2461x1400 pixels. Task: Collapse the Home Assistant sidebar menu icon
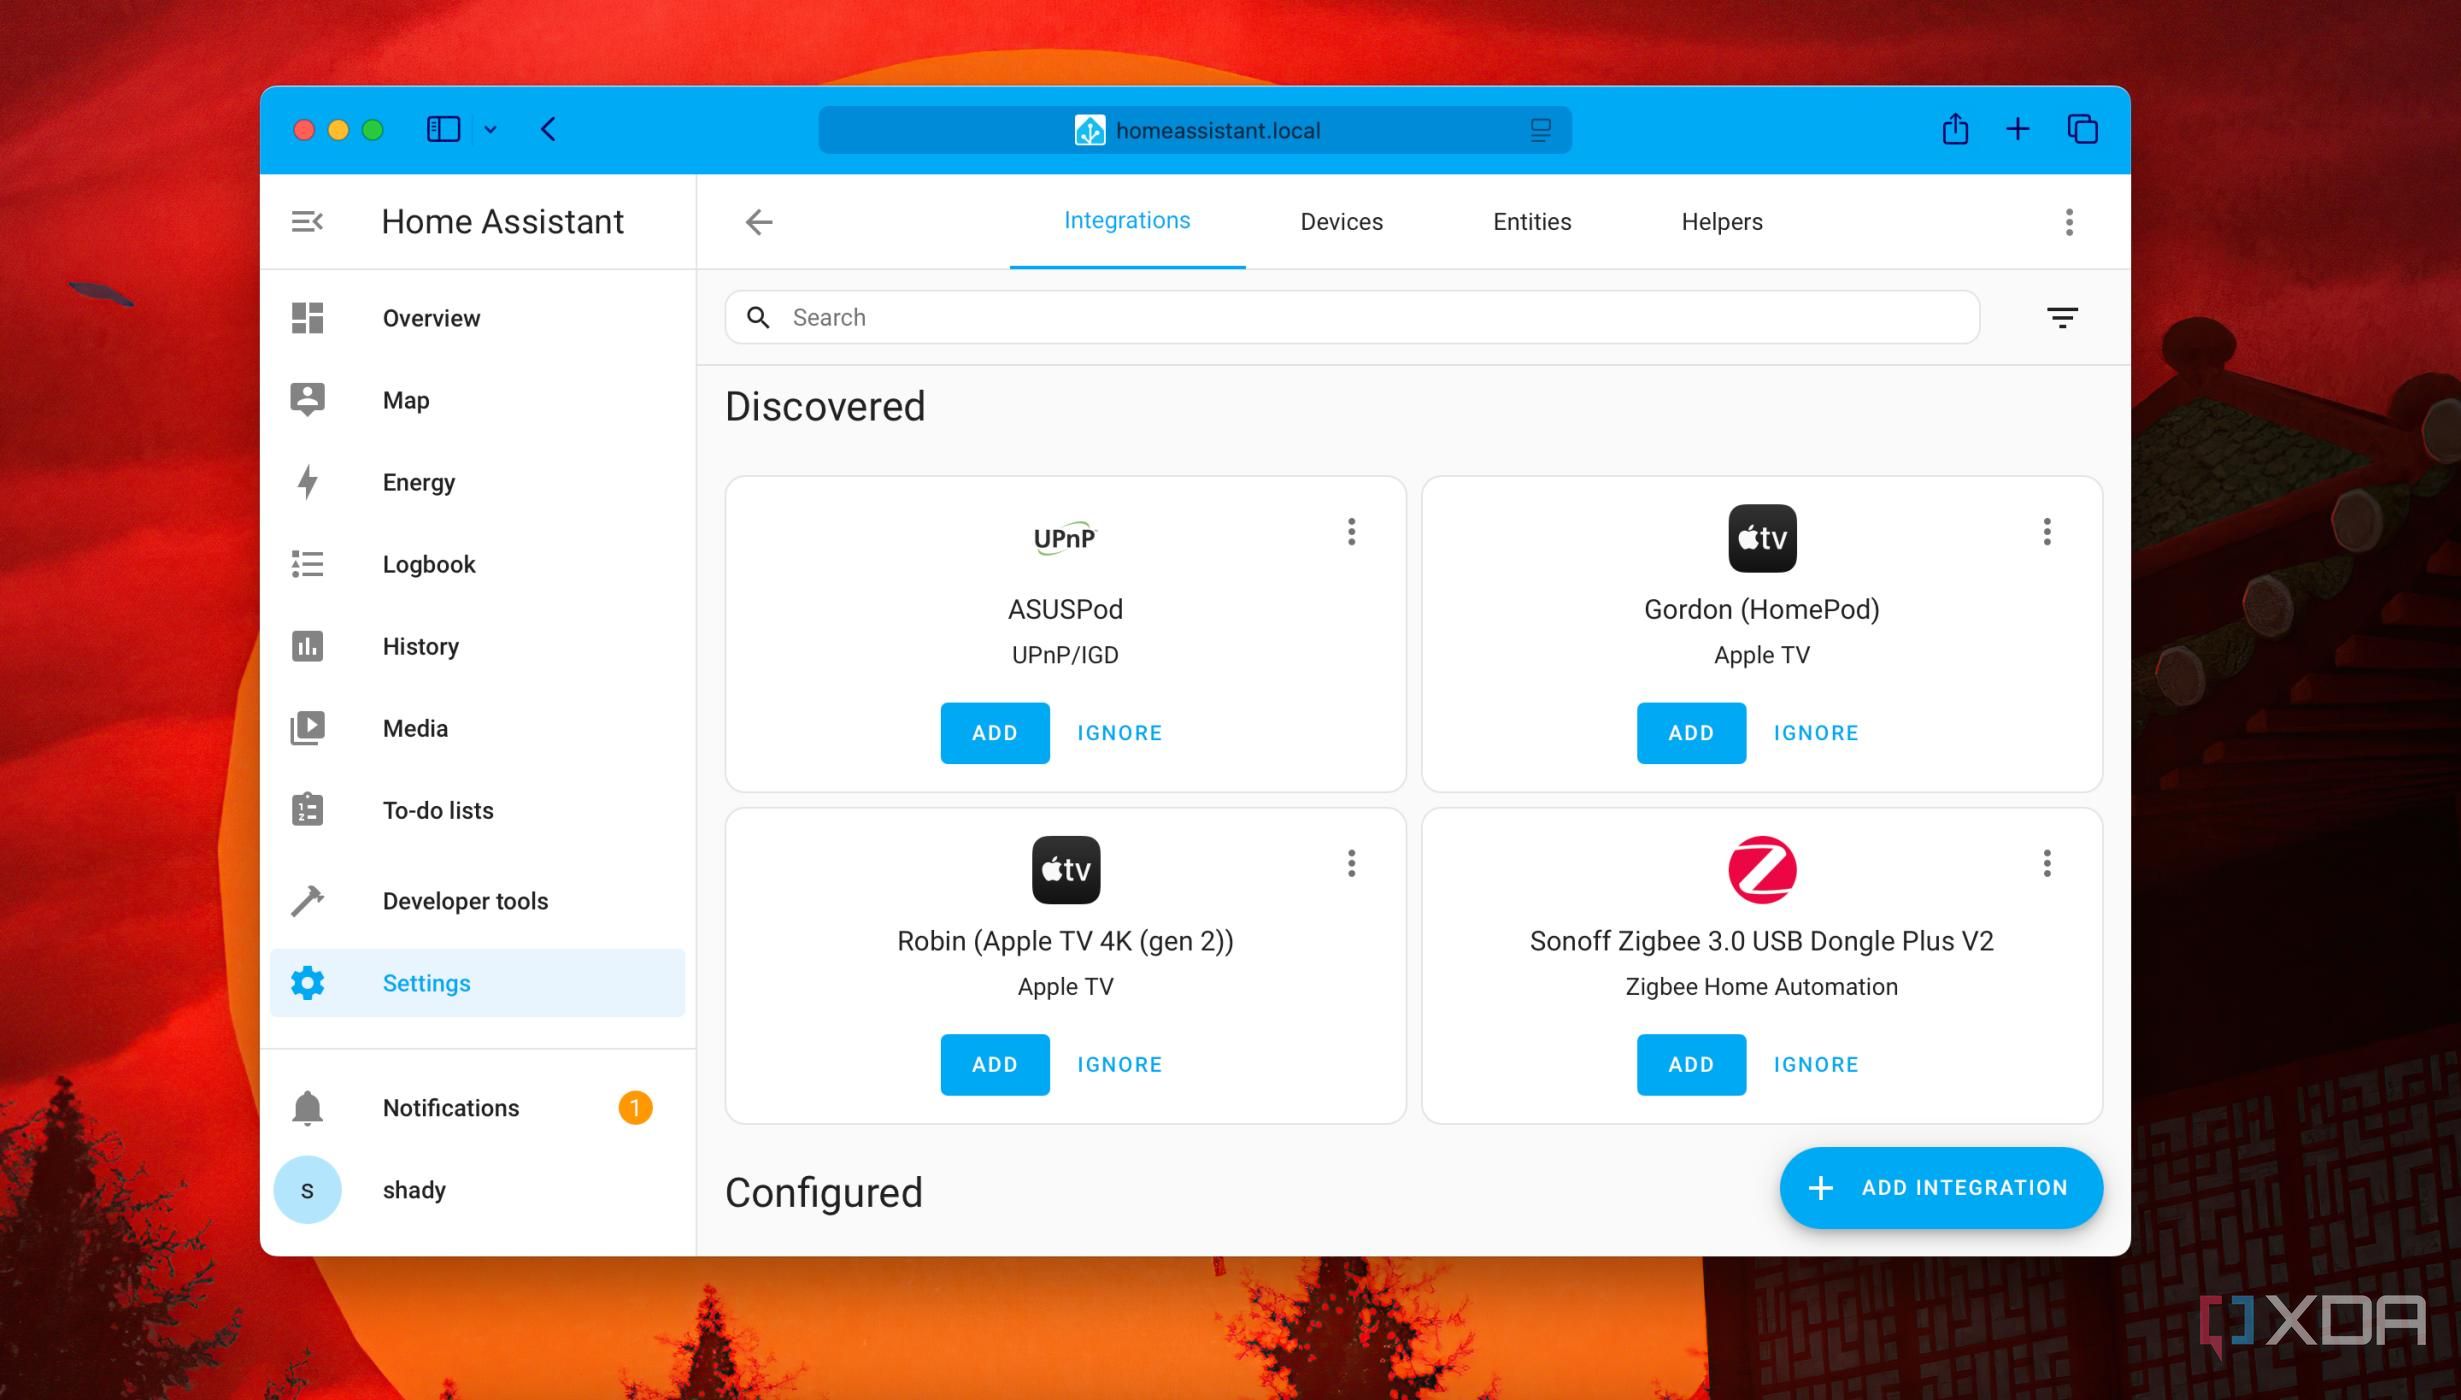click(307, 221)
